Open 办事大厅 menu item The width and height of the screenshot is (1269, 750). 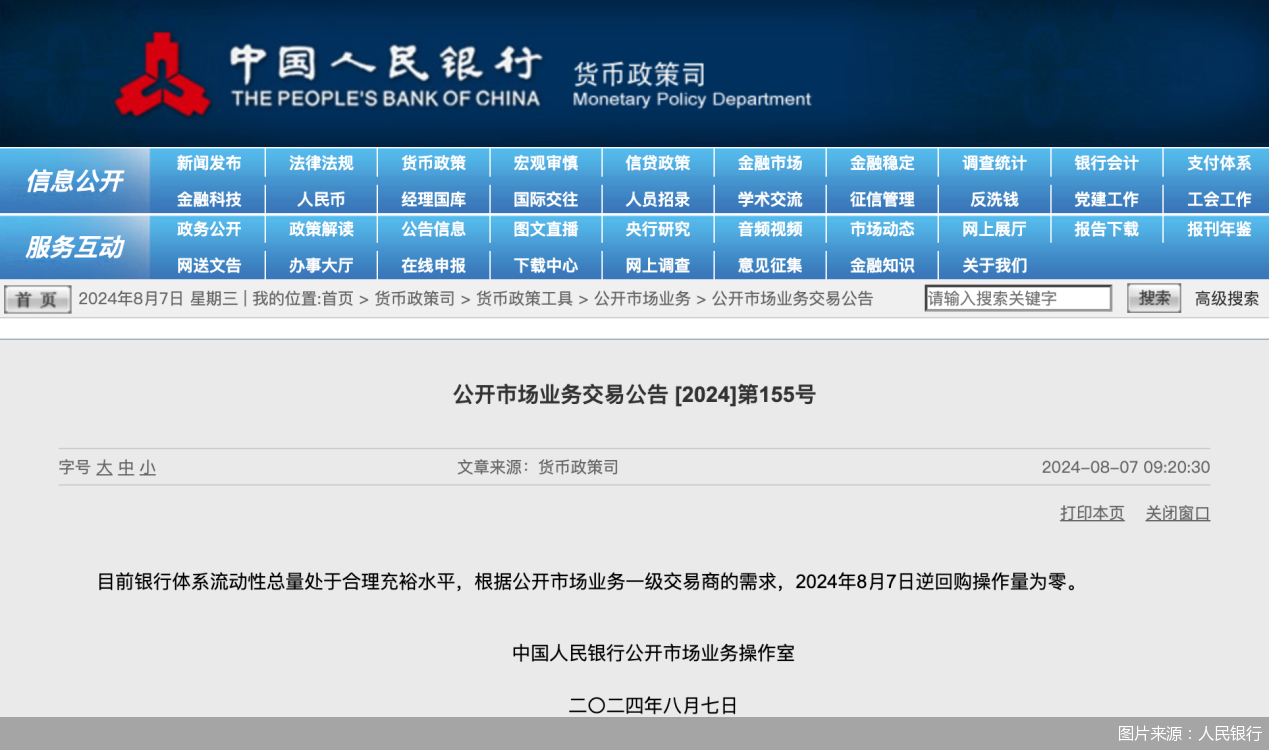[321, 266]
